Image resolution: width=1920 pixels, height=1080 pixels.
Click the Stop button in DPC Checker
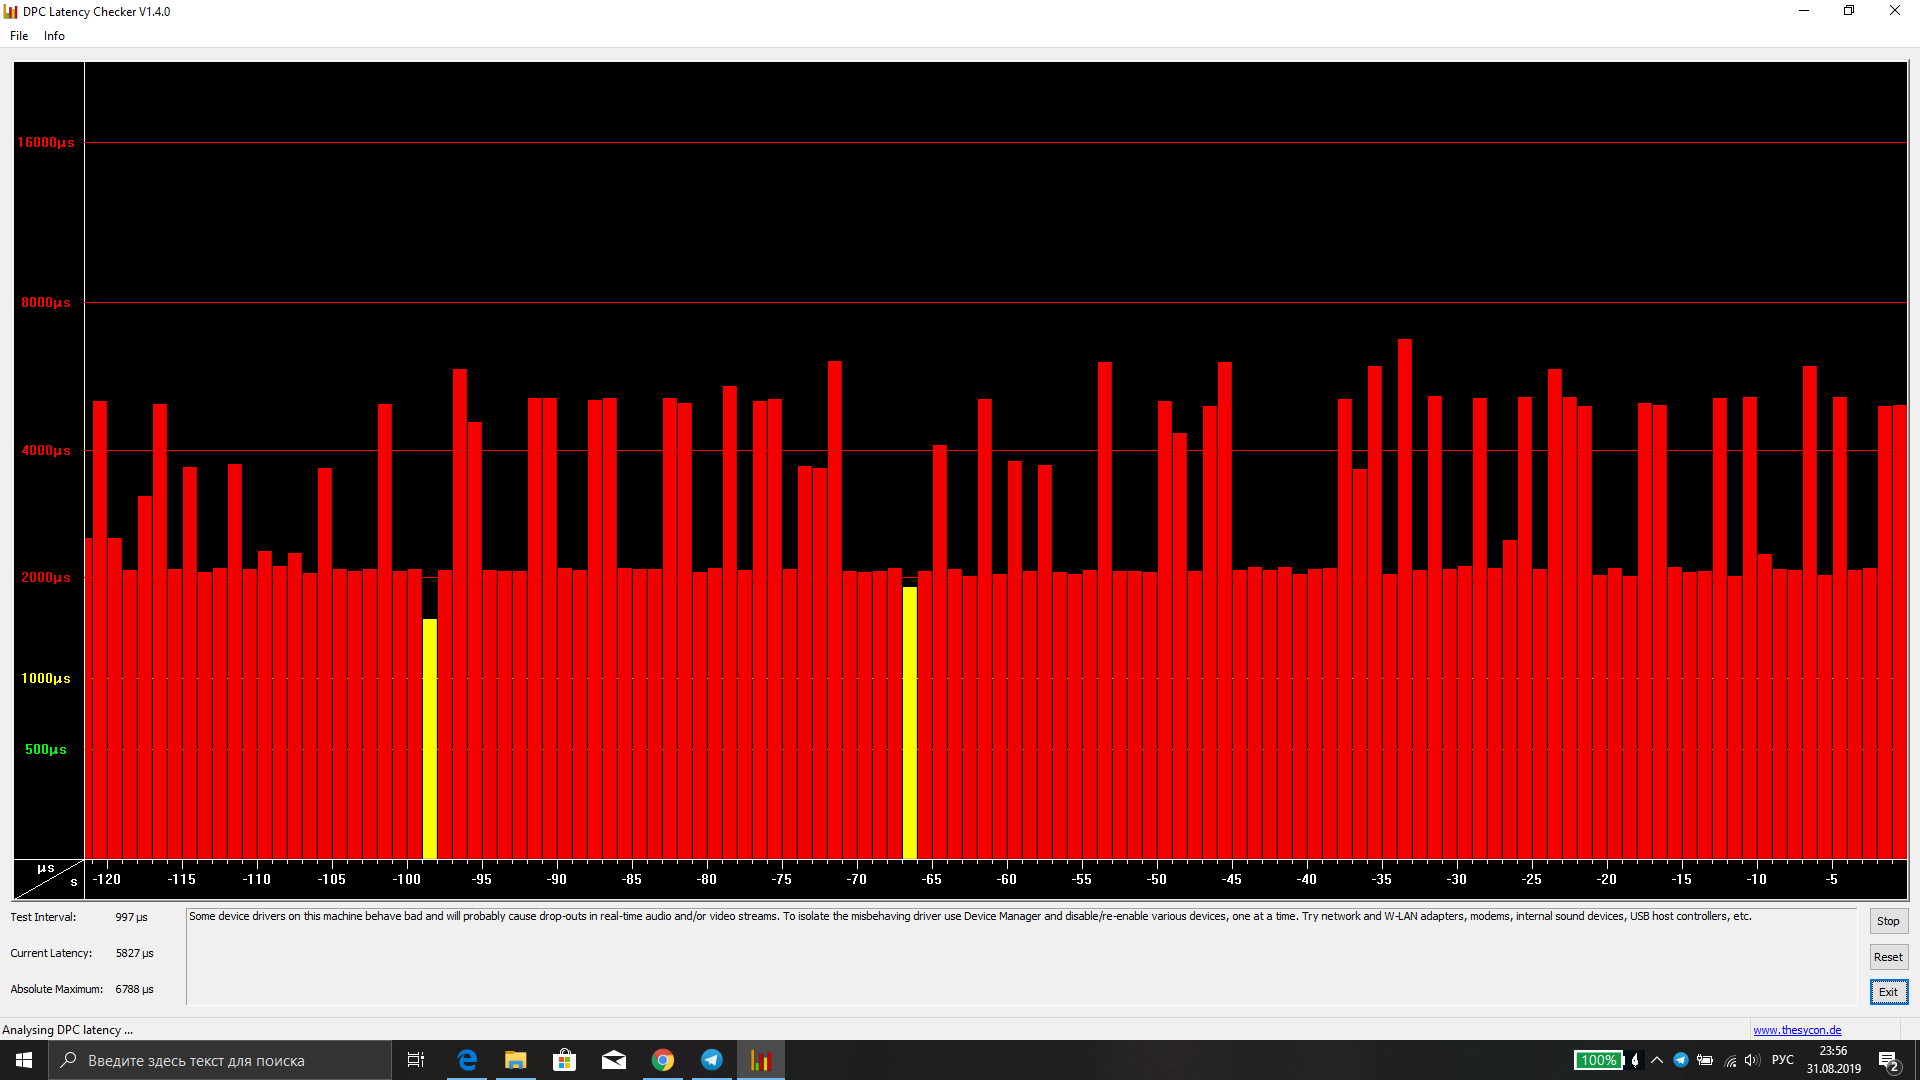tap(1888, 919)
